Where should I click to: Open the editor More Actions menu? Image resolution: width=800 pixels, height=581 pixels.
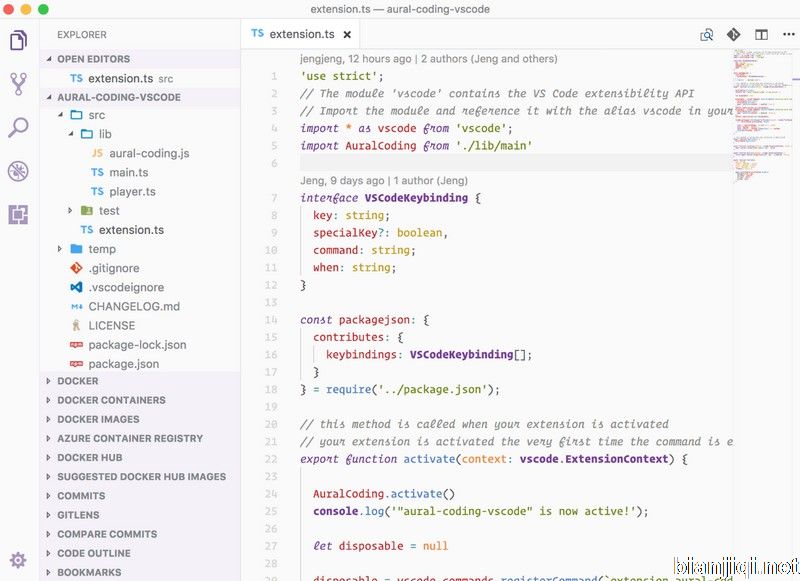789,34
